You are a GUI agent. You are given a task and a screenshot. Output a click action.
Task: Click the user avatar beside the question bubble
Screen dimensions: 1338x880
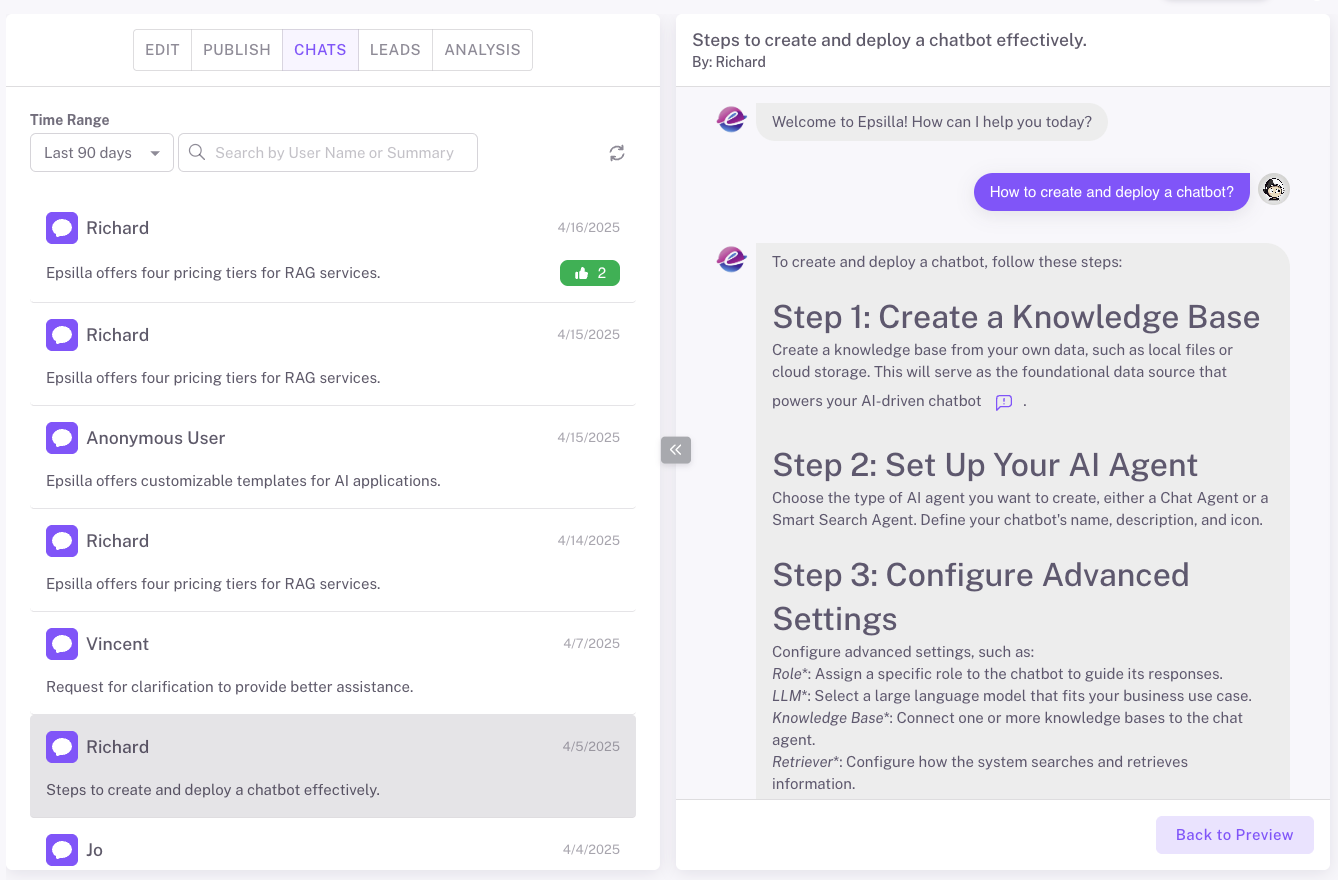[x=1273, y=190]
